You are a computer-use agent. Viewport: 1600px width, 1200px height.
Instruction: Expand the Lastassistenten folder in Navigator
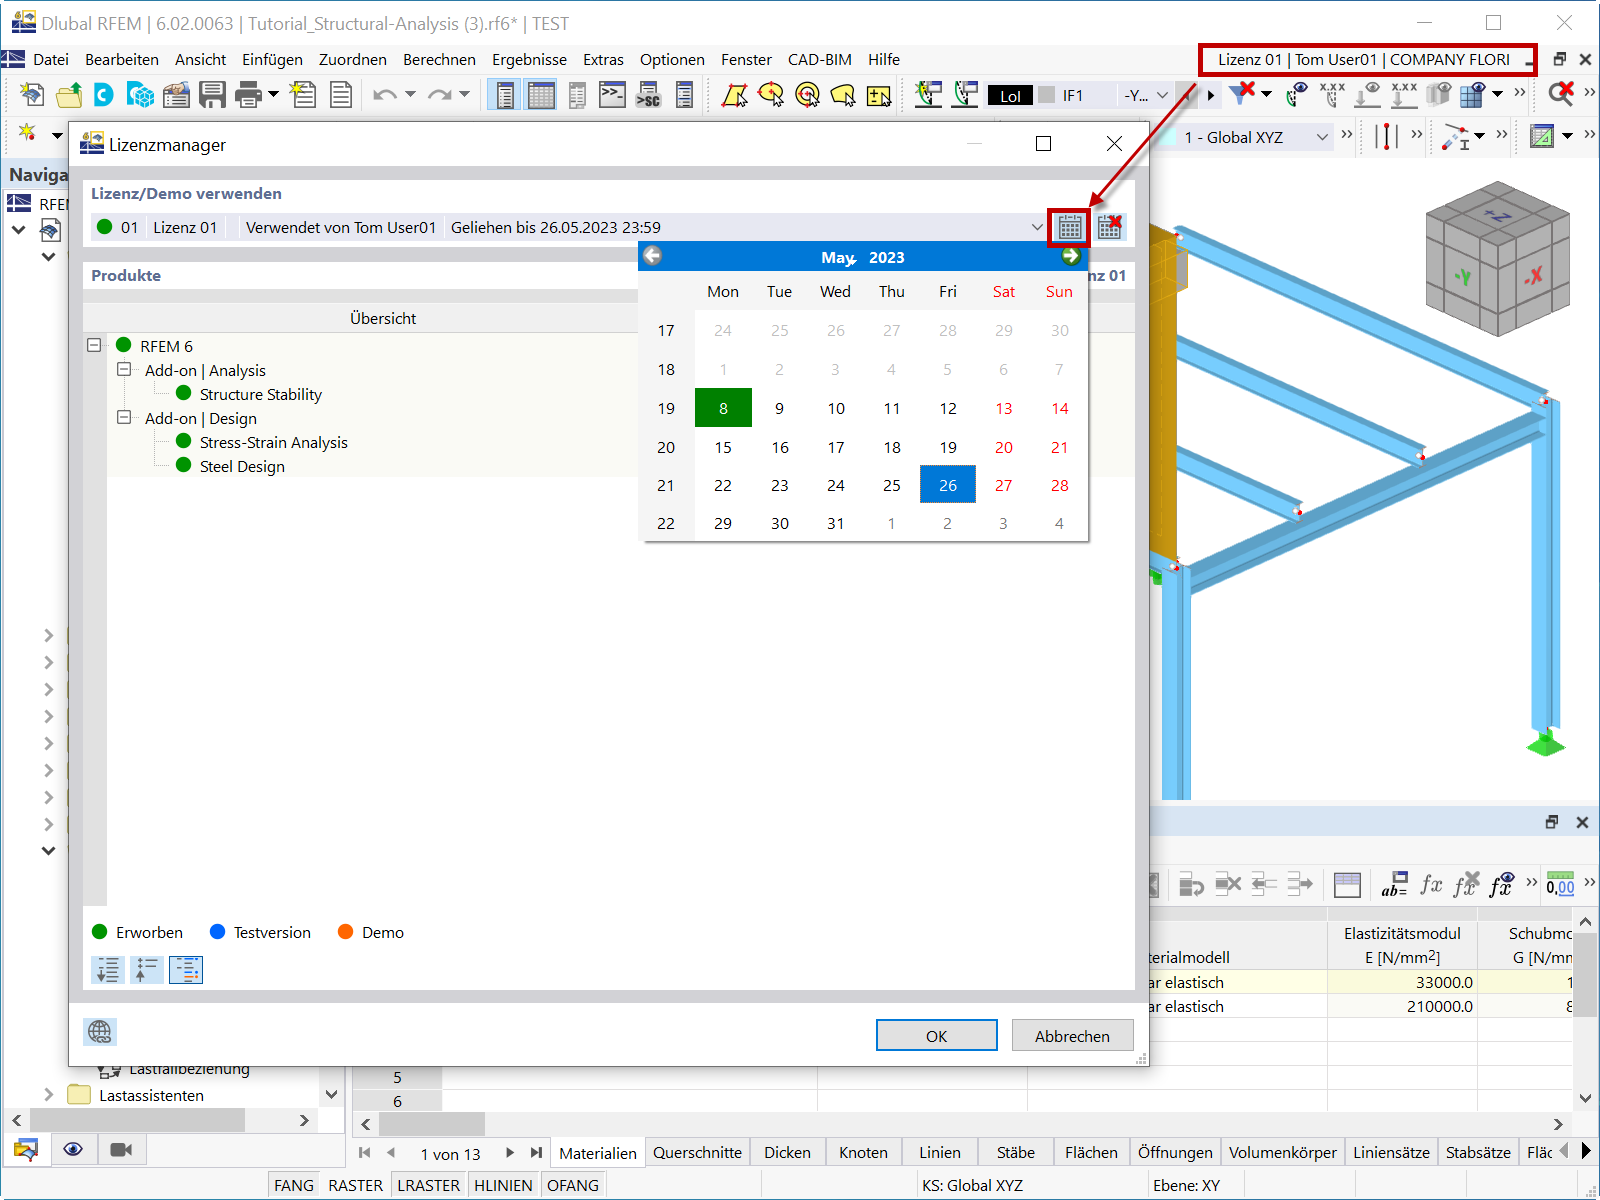[48, 1095]
